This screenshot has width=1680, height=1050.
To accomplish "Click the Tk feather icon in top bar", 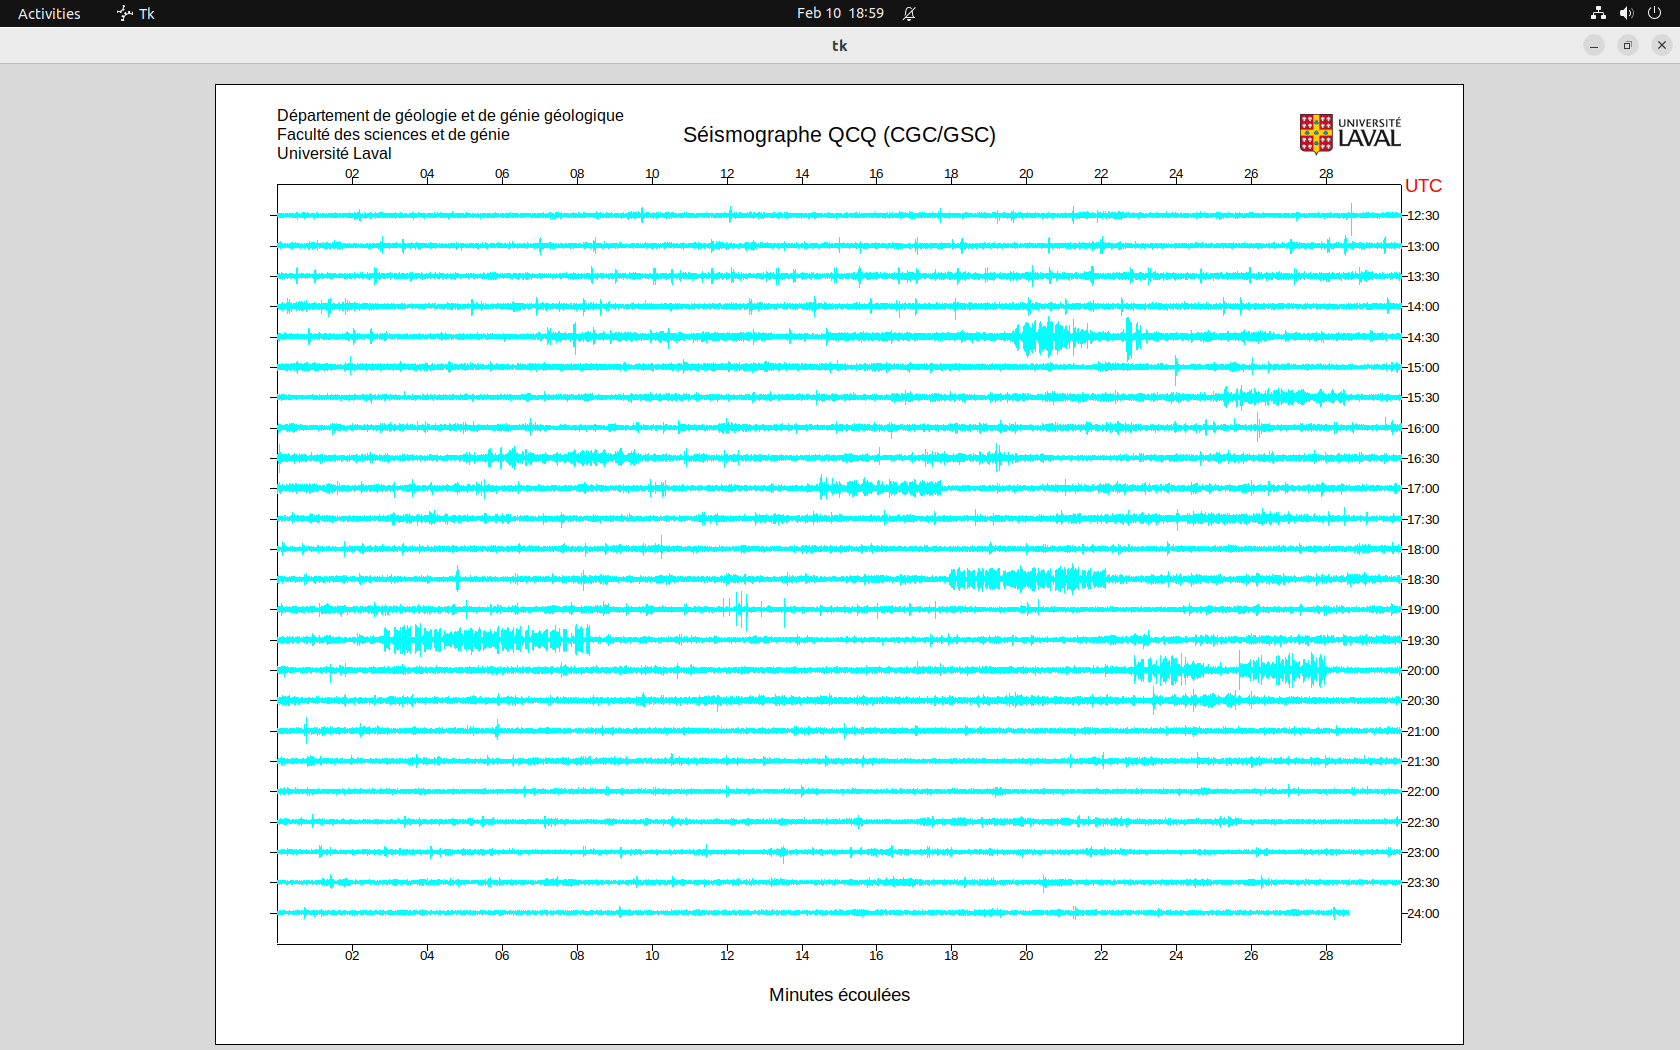I will pyautogui.click(x=125, y=13).
